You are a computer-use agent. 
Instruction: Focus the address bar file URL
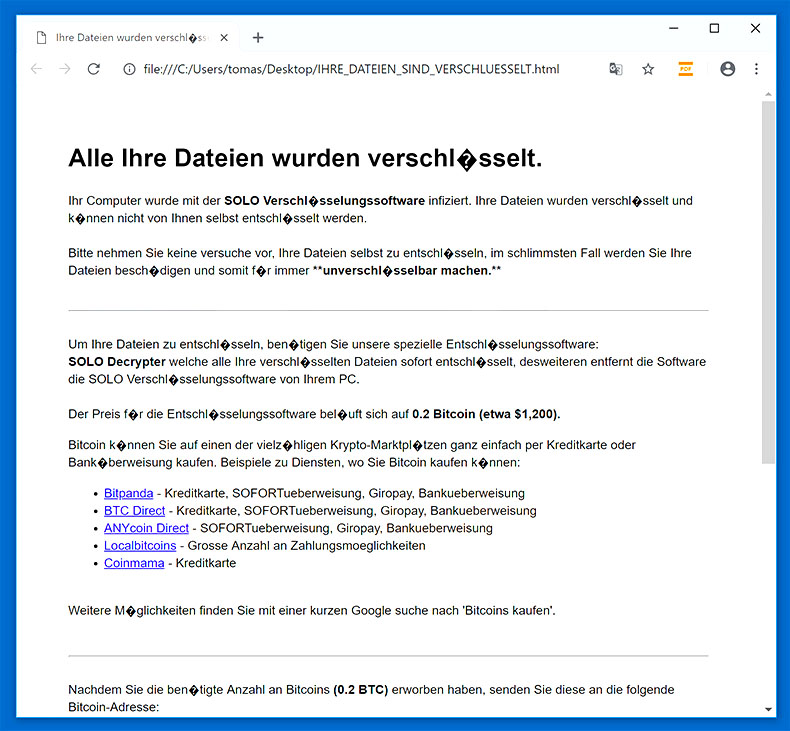tap(350, 69)
